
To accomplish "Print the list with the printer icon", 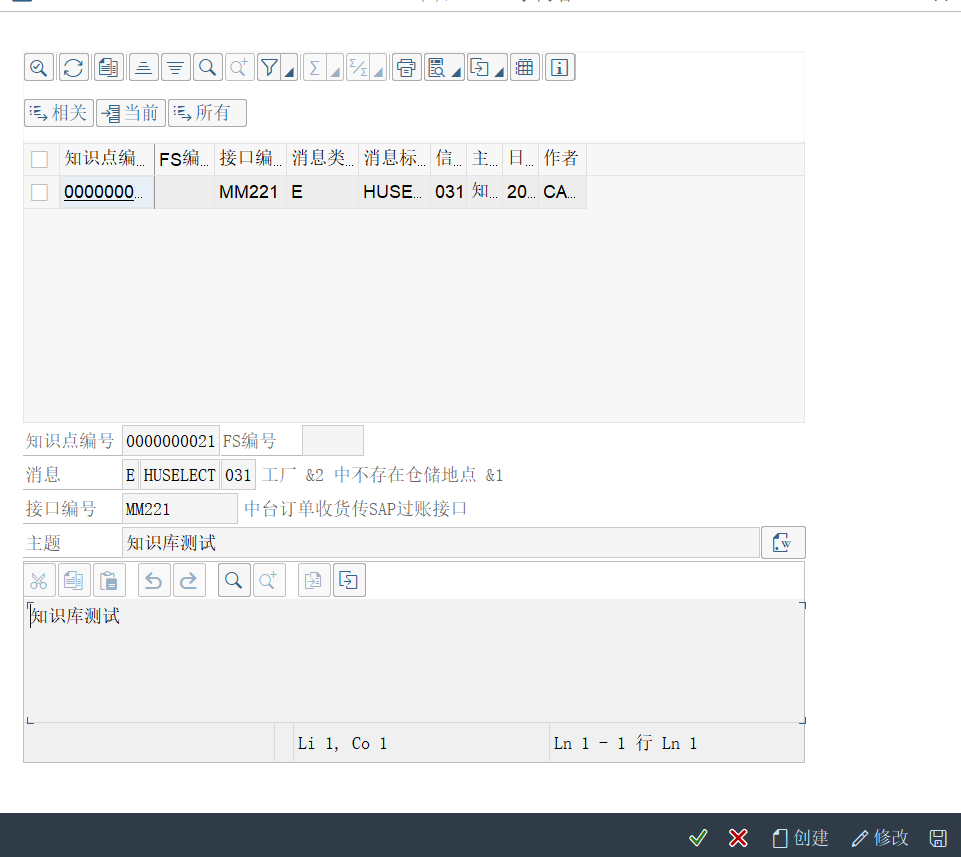I will [406, 67].
